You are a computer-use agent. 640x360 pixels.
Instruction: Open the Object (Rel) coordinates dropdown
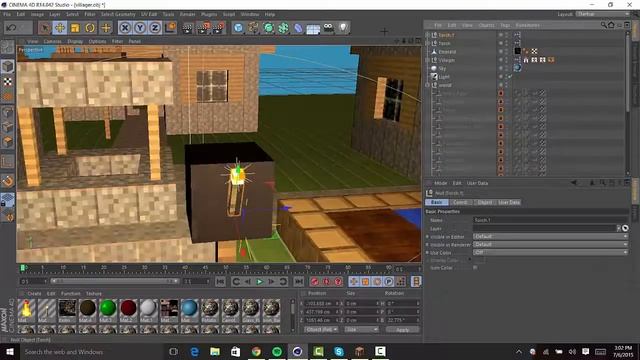(321, 329)
